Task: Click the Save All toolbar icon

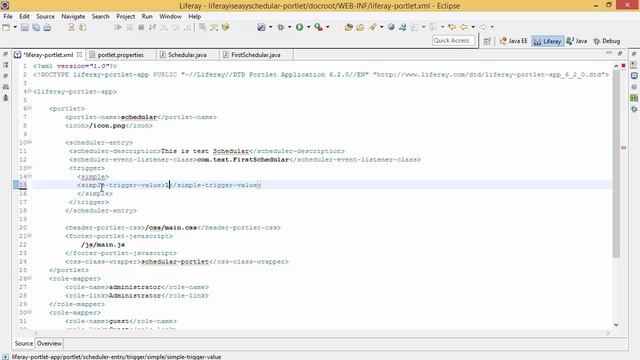Action: [36, 27]
